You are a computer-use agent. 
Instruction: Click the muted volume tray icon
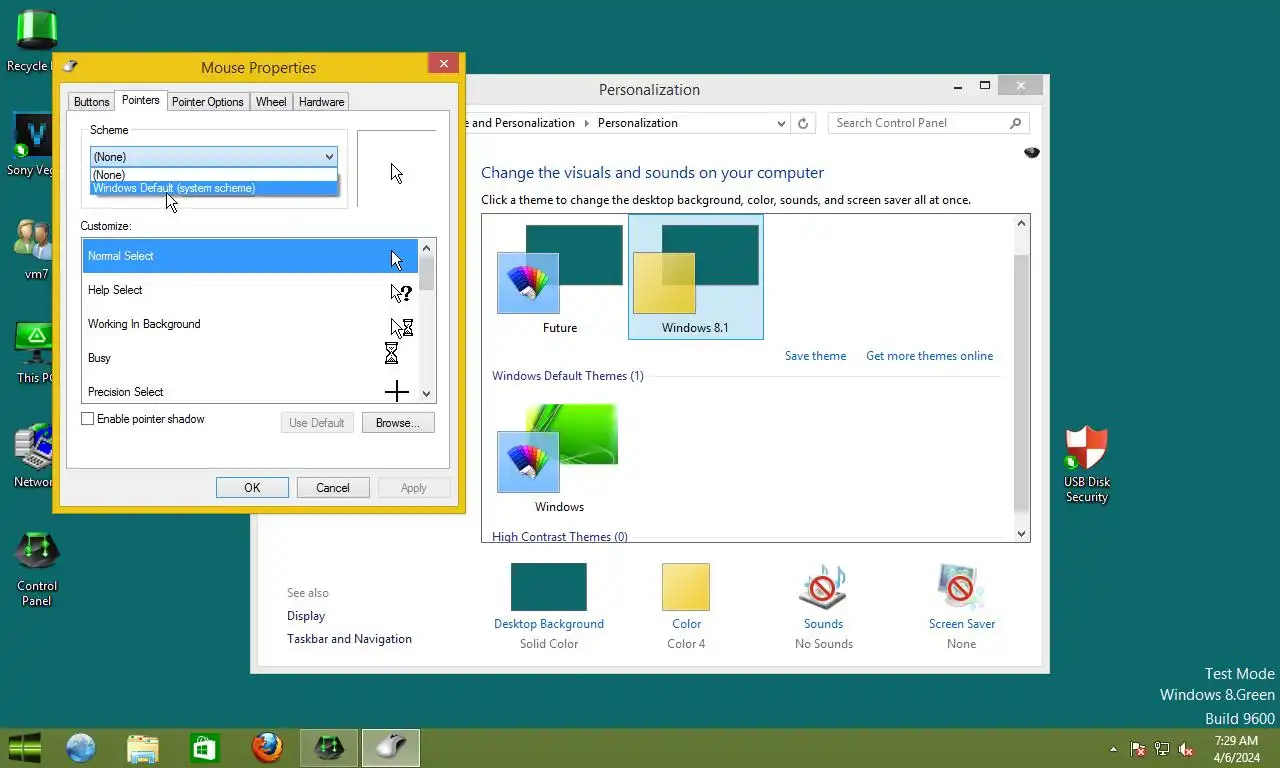(x=1186, y=749)
